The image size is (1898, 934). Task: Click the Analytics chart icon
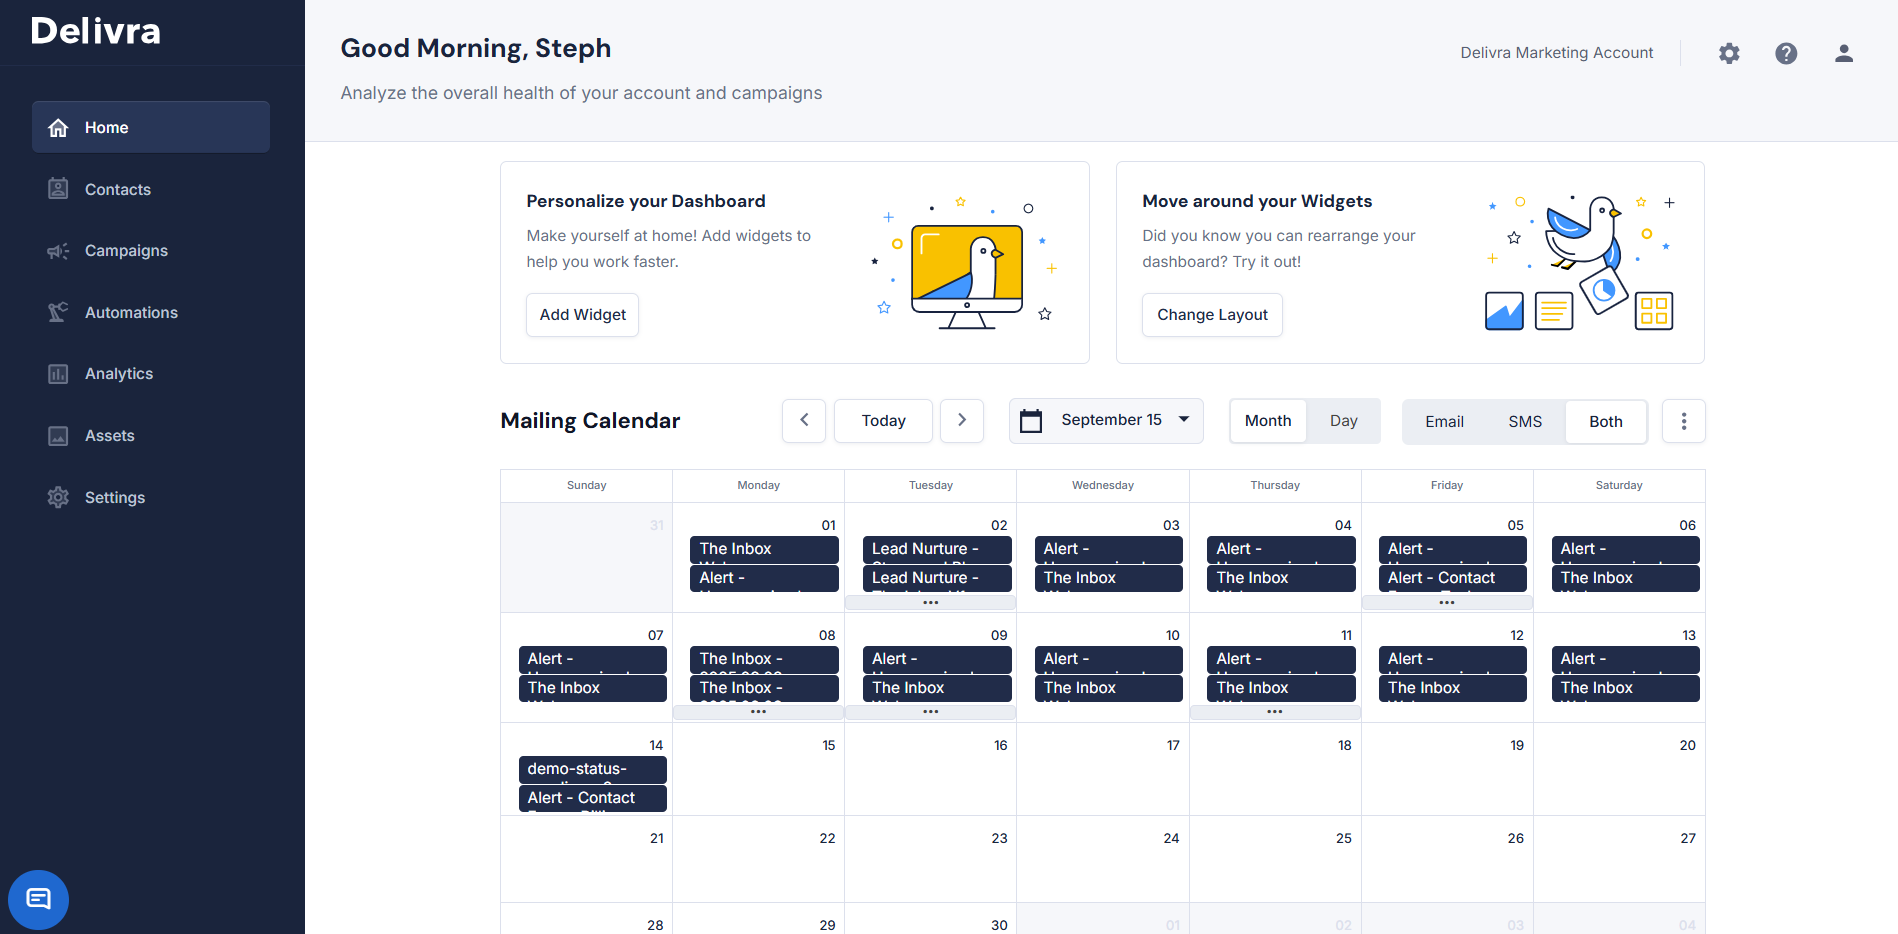[x=58, y=374]
